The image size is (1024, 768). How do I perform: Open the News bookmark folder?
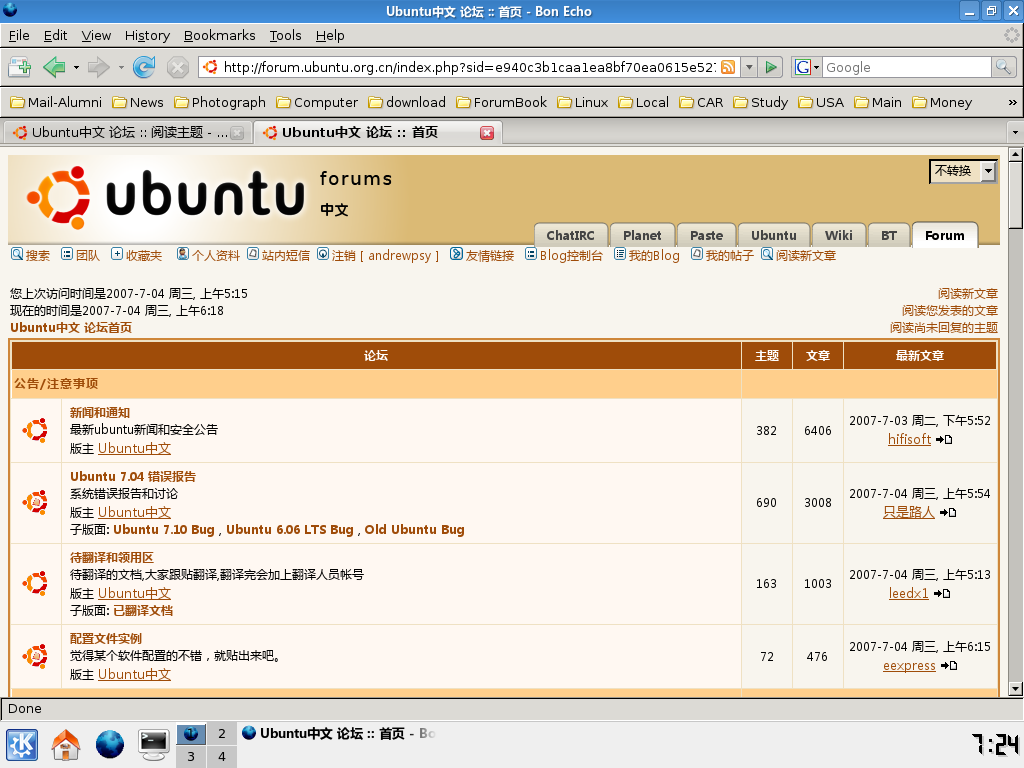[138, 103]
